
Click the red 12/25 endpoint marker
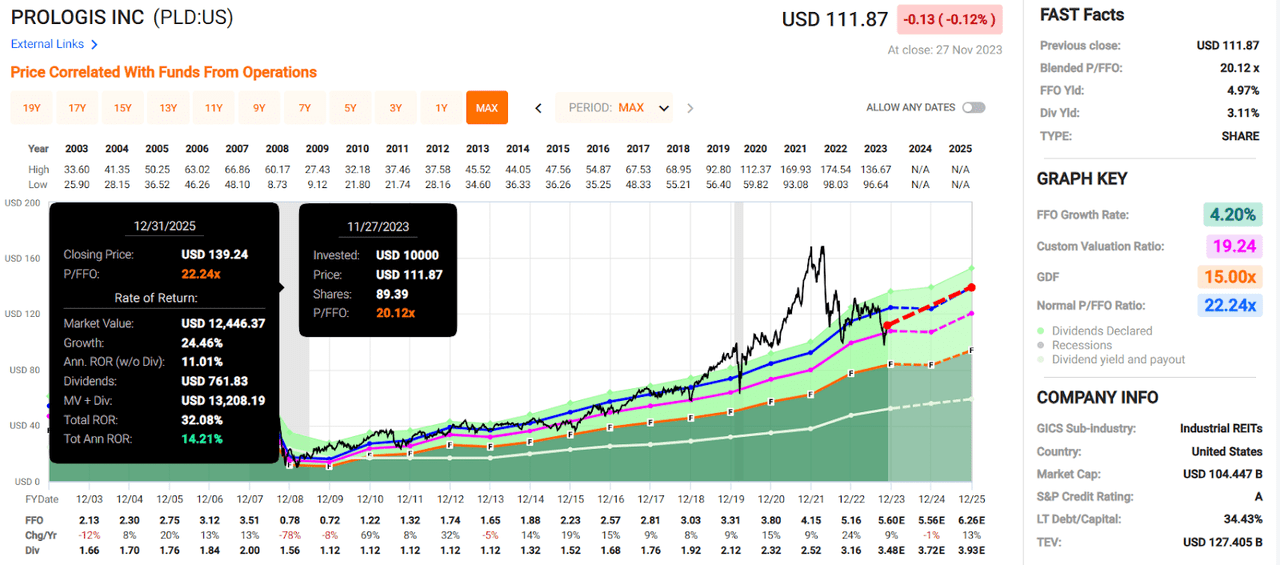pos(971,288)
